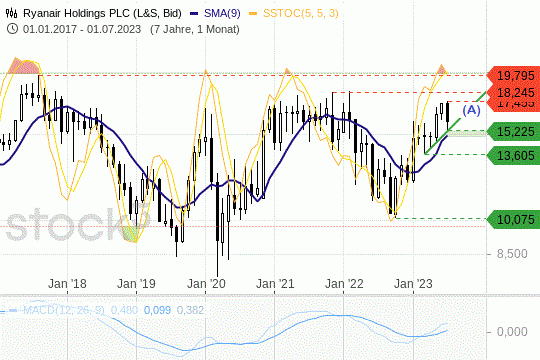Click the green 15,225 price level tag
The image size is (540, 360).
coord(513,131)
